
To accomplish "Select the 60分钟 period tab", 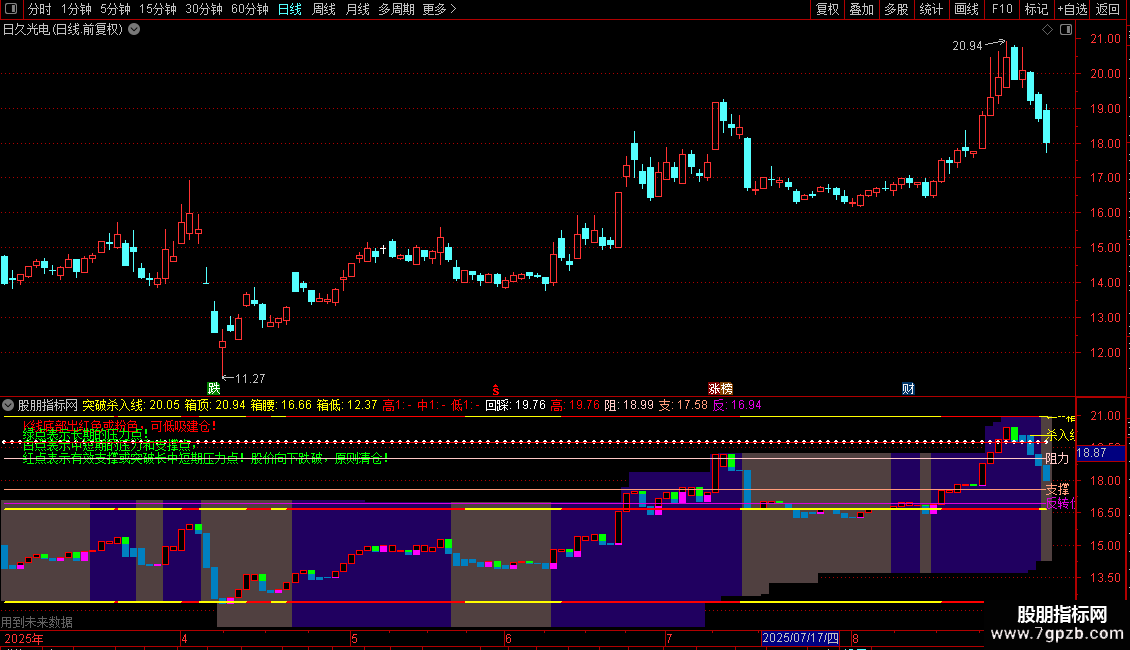I will 250,9.
